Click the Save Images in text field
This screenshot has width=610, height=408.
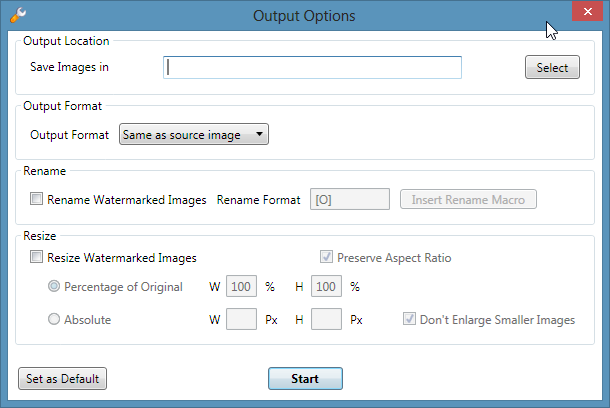[x=311, y=67]
